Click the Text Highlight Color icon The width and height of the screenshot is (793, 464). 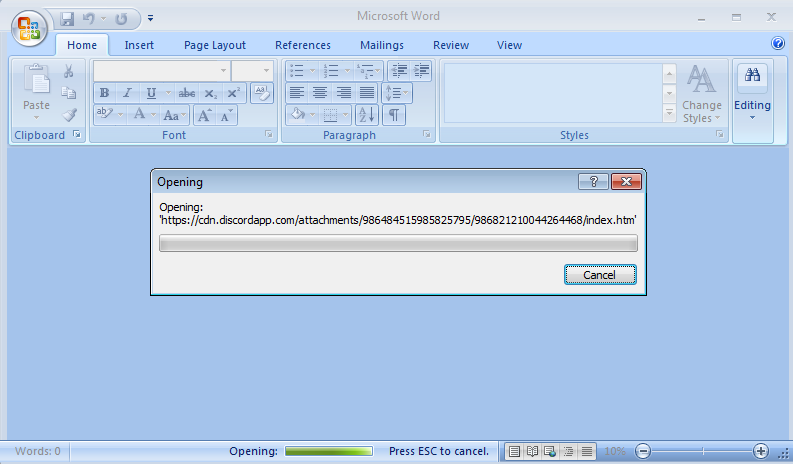(x=104, y=115)
